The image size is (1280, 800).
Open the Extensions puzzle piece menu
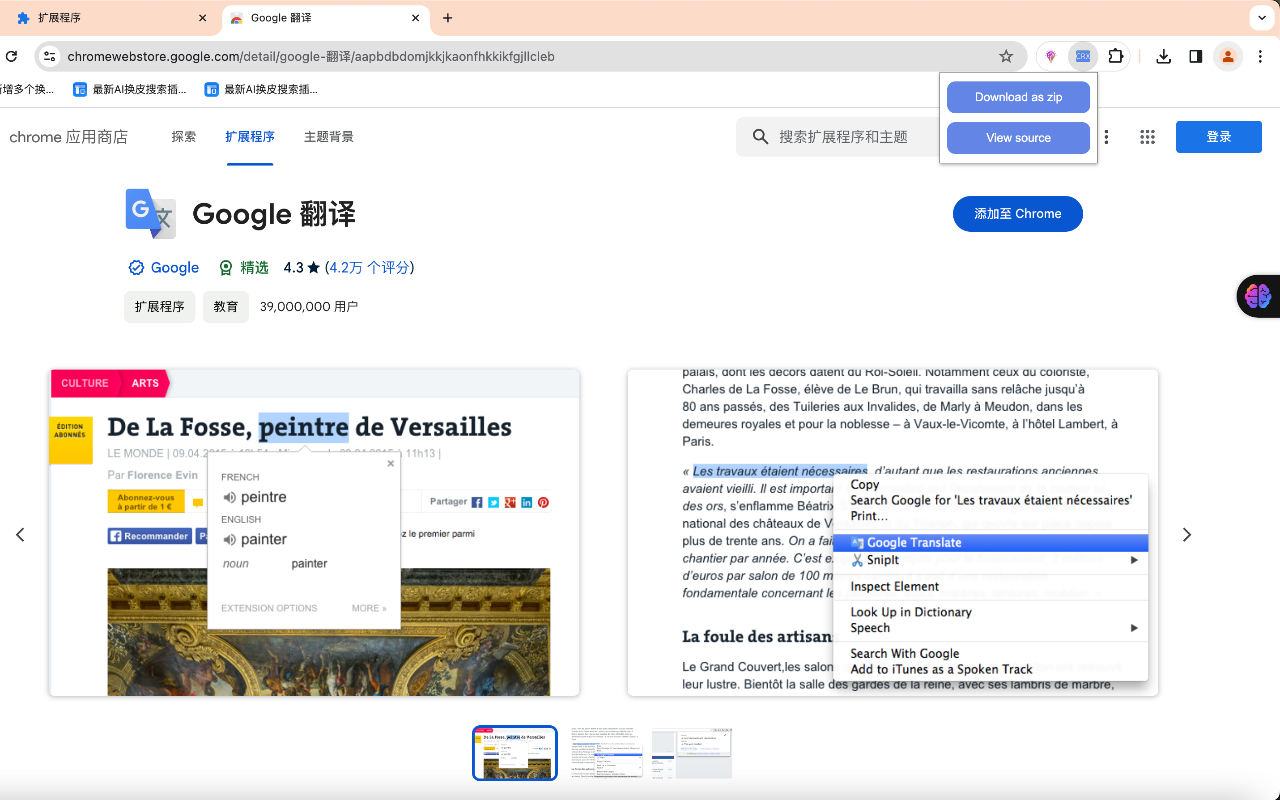point(1116,57)
